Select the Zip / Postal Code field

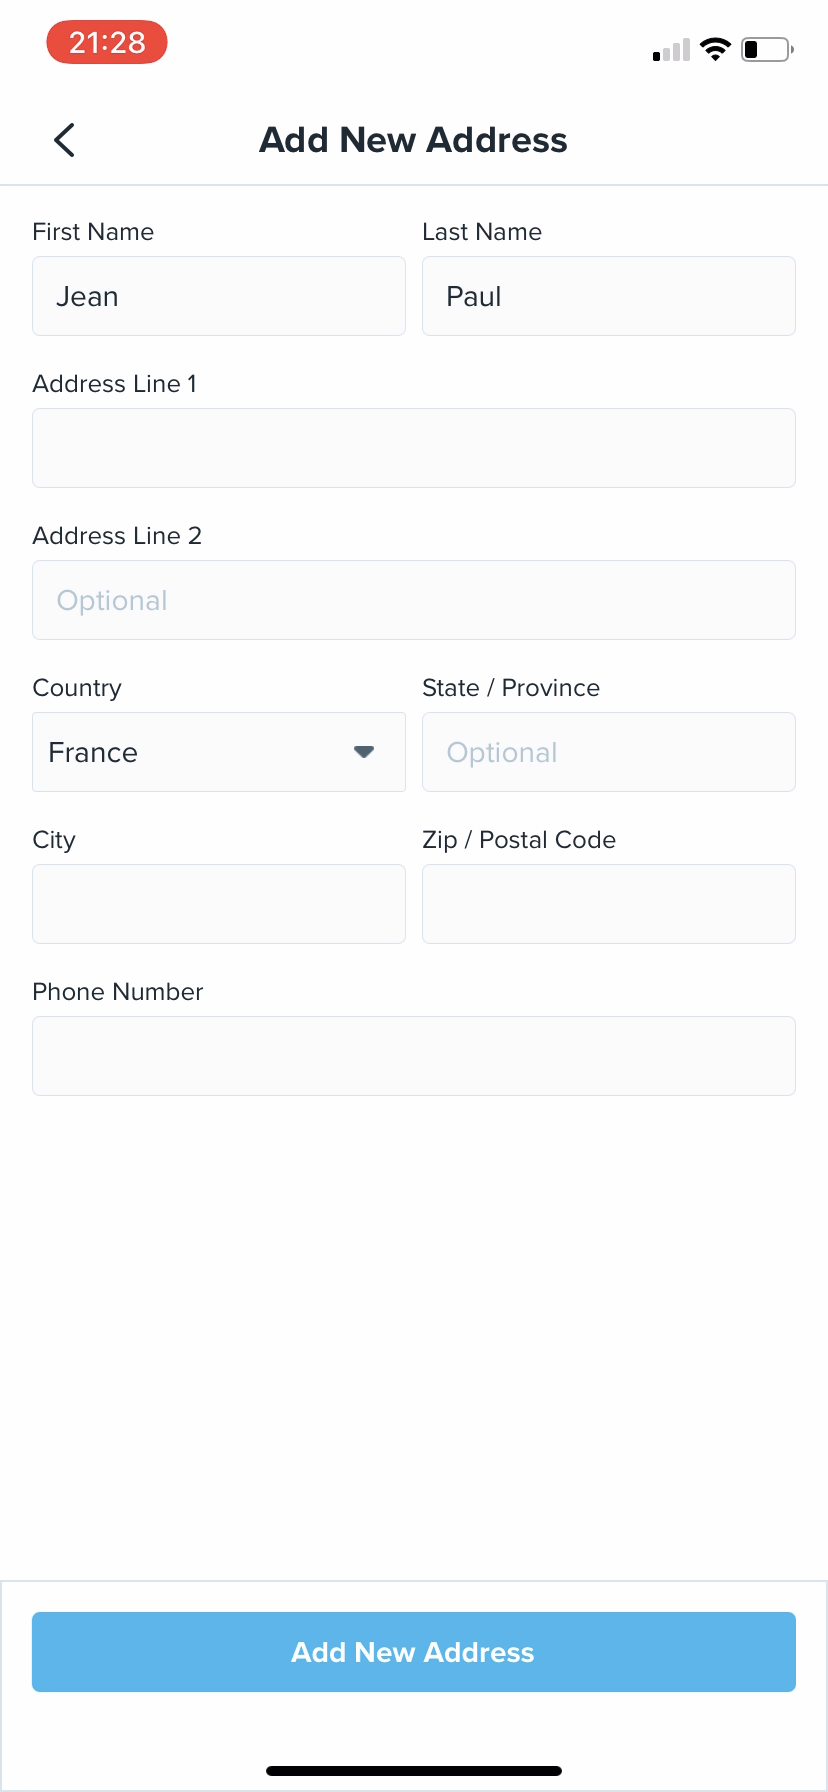(608, 904)
